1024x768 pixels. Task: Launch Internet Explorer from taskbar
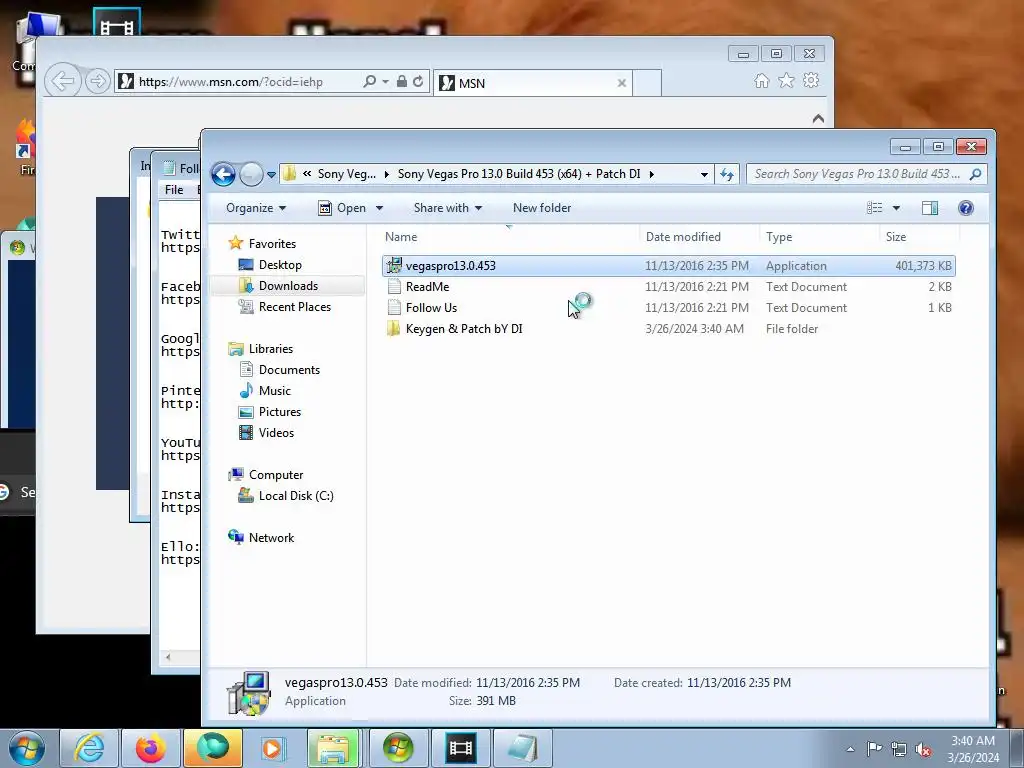pyautogui.click(x=89, y=748)
